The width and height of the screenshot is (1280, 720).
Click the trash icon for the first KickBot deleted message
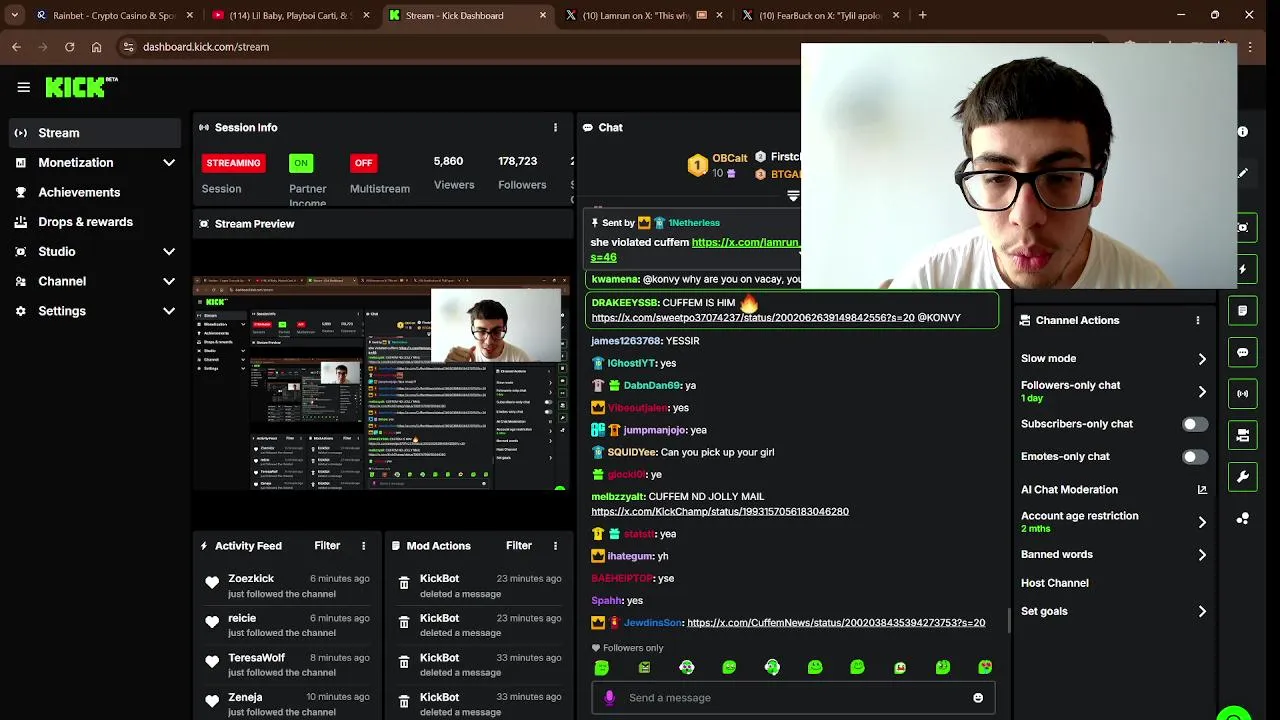[x=404, y=583]
